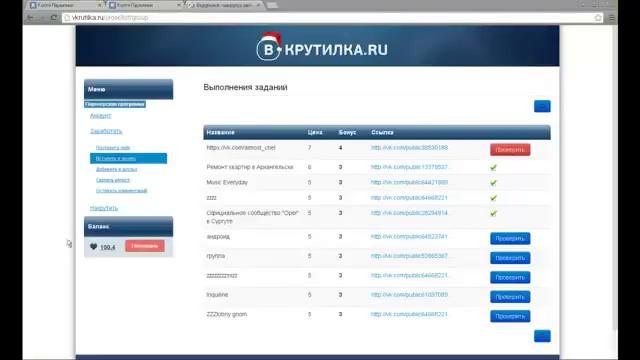Go back using the browser back arrow
The width and height of the screenshot is (640, 360).
[x=31, y=18]
